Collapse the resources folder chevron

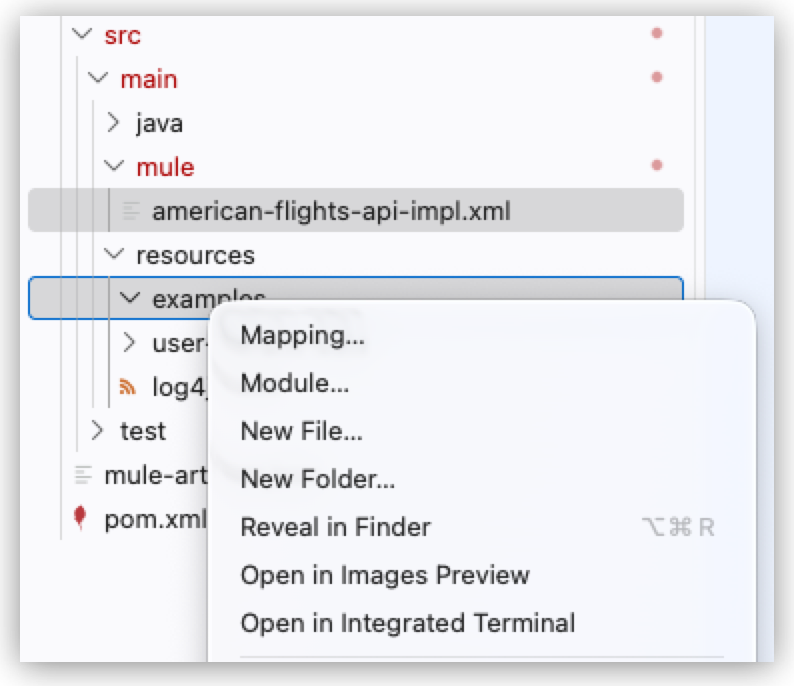click(x=113, y=254)
